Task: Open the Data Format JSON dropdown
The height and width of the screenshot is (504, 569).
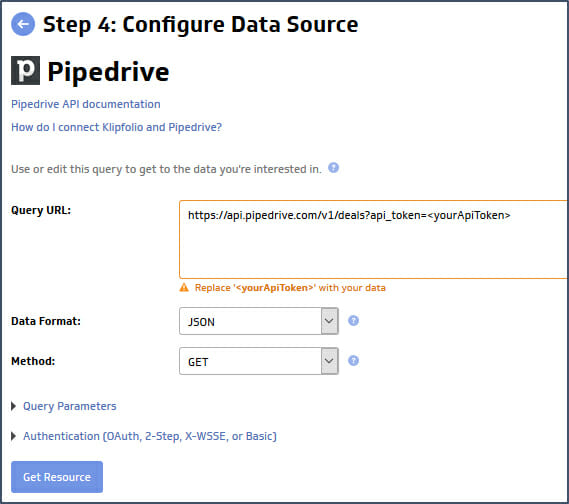Action: [x=259, y=321]
